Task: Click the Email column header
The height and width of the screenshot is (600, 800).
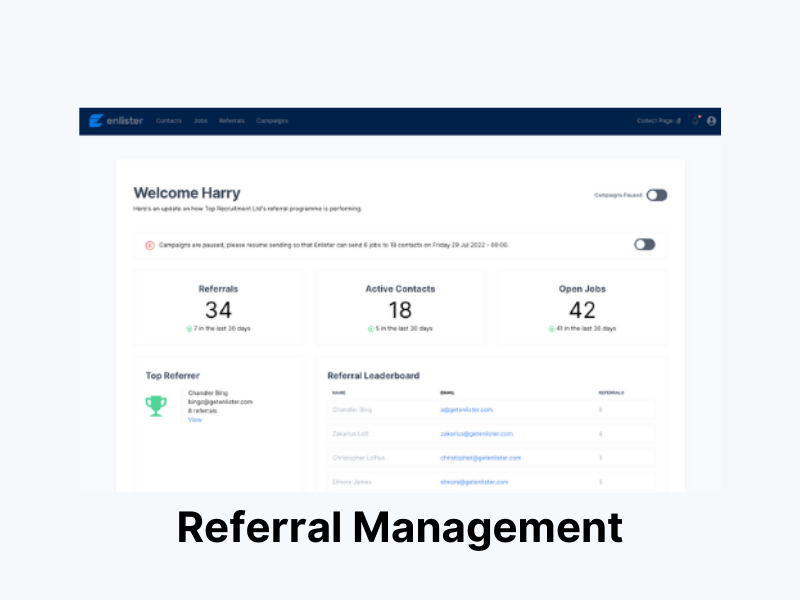Action: (447, 393)
